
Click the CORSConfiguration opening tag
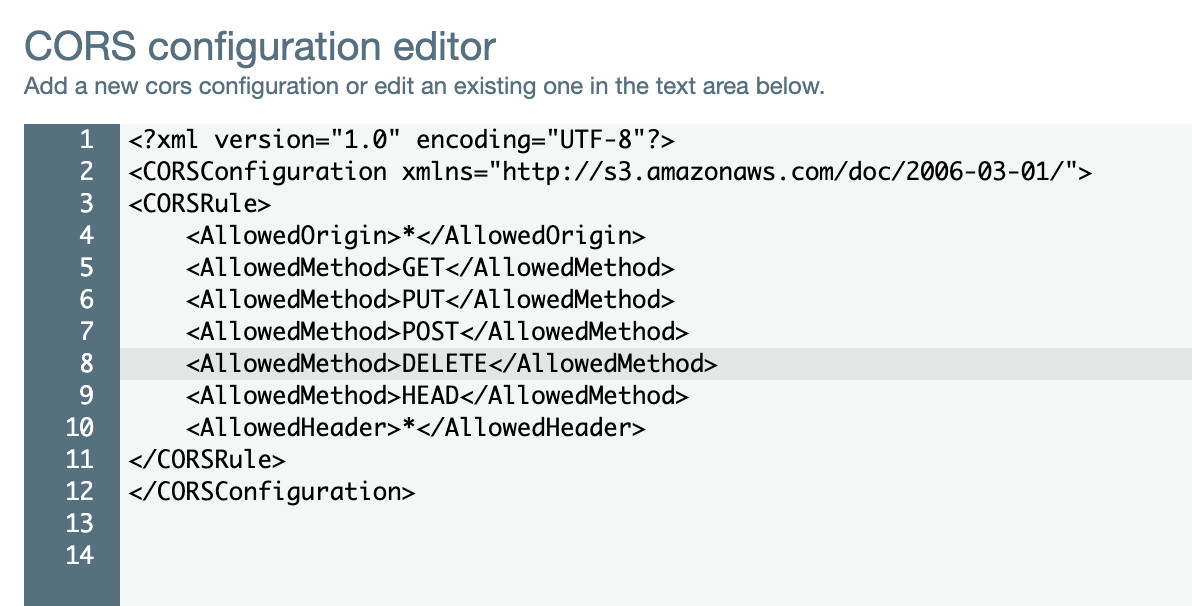pyautogui.click(x=610, y=171)
